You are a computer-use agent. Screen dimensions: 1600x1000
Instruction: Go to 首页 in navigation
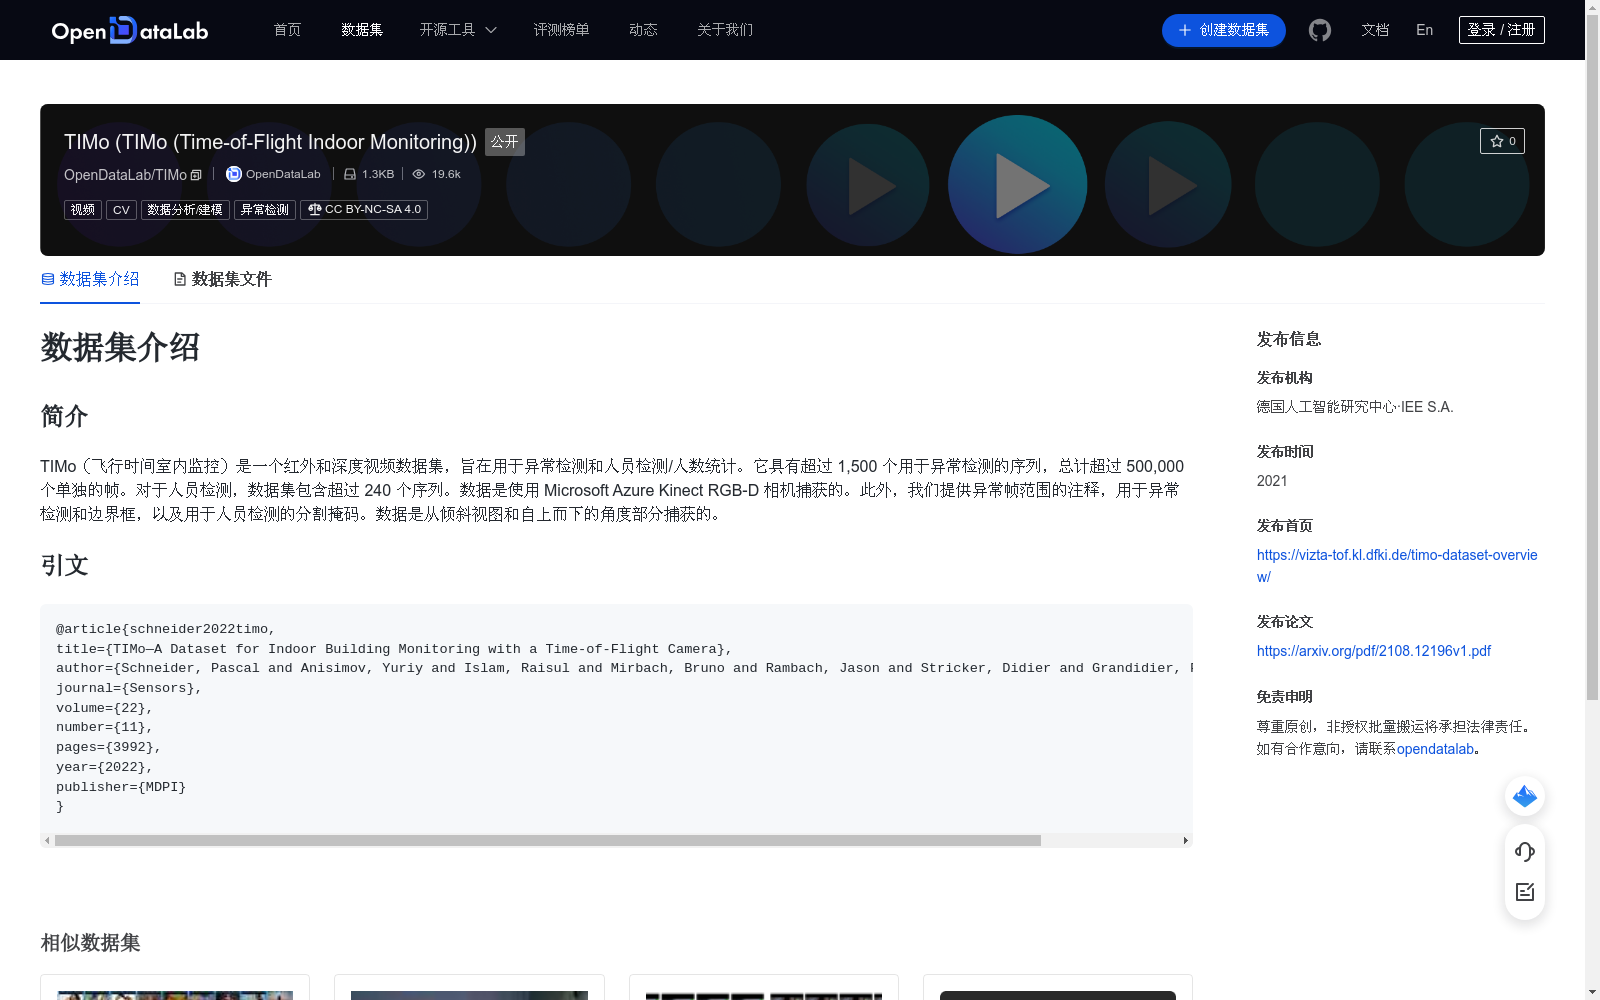[287, 30]
